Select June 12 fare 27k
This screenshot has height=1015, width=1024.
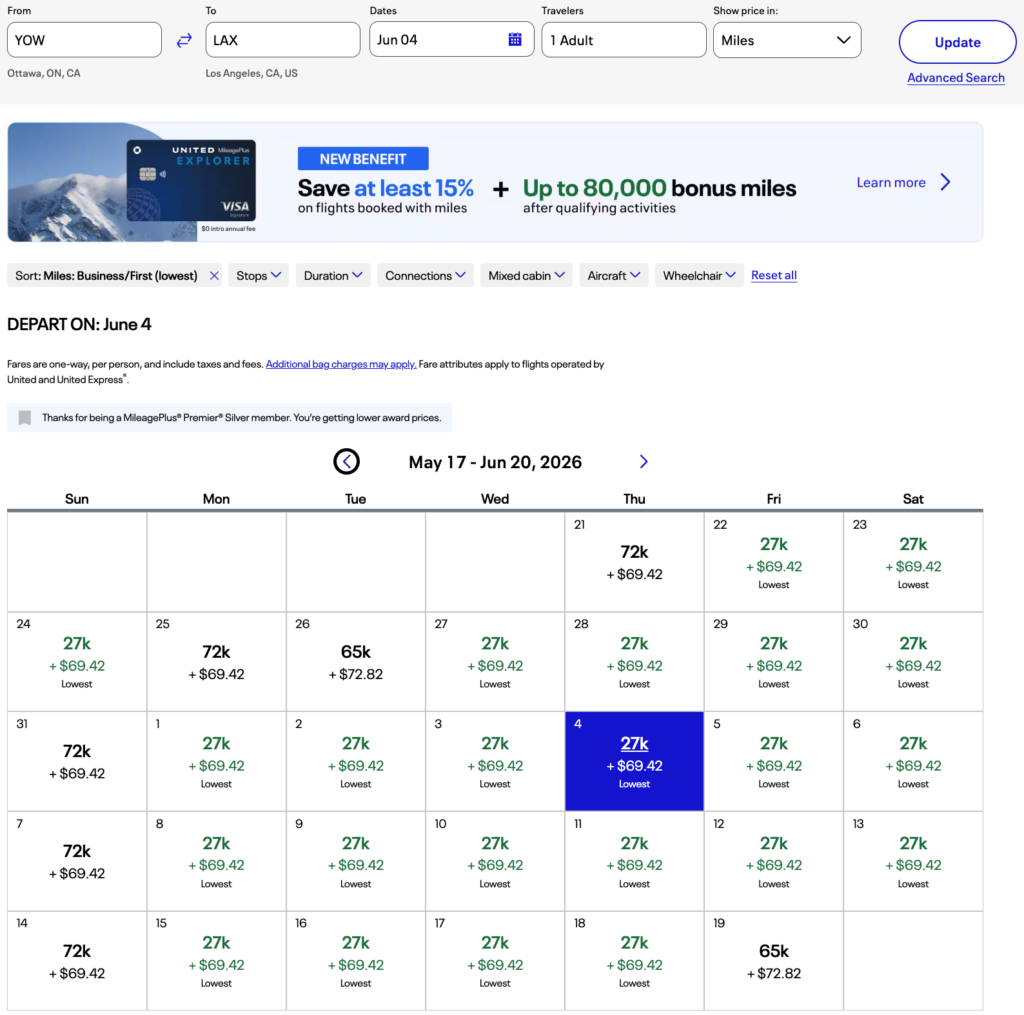pyautogui.click(x=774, y=862)
